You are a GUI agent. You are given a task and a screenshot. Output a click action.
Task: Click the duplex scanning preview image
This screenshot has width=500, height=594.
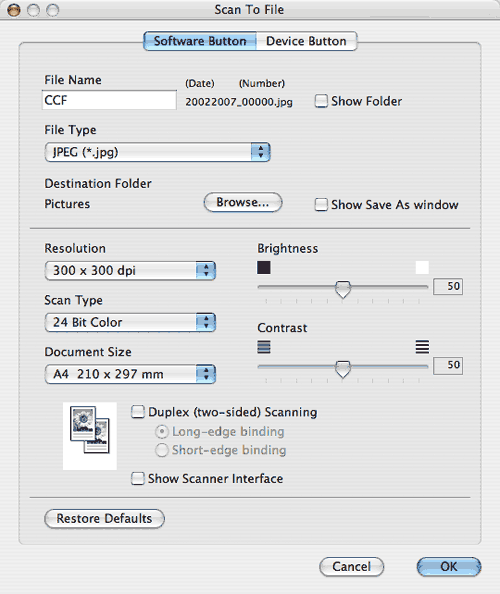click(90, 436)
